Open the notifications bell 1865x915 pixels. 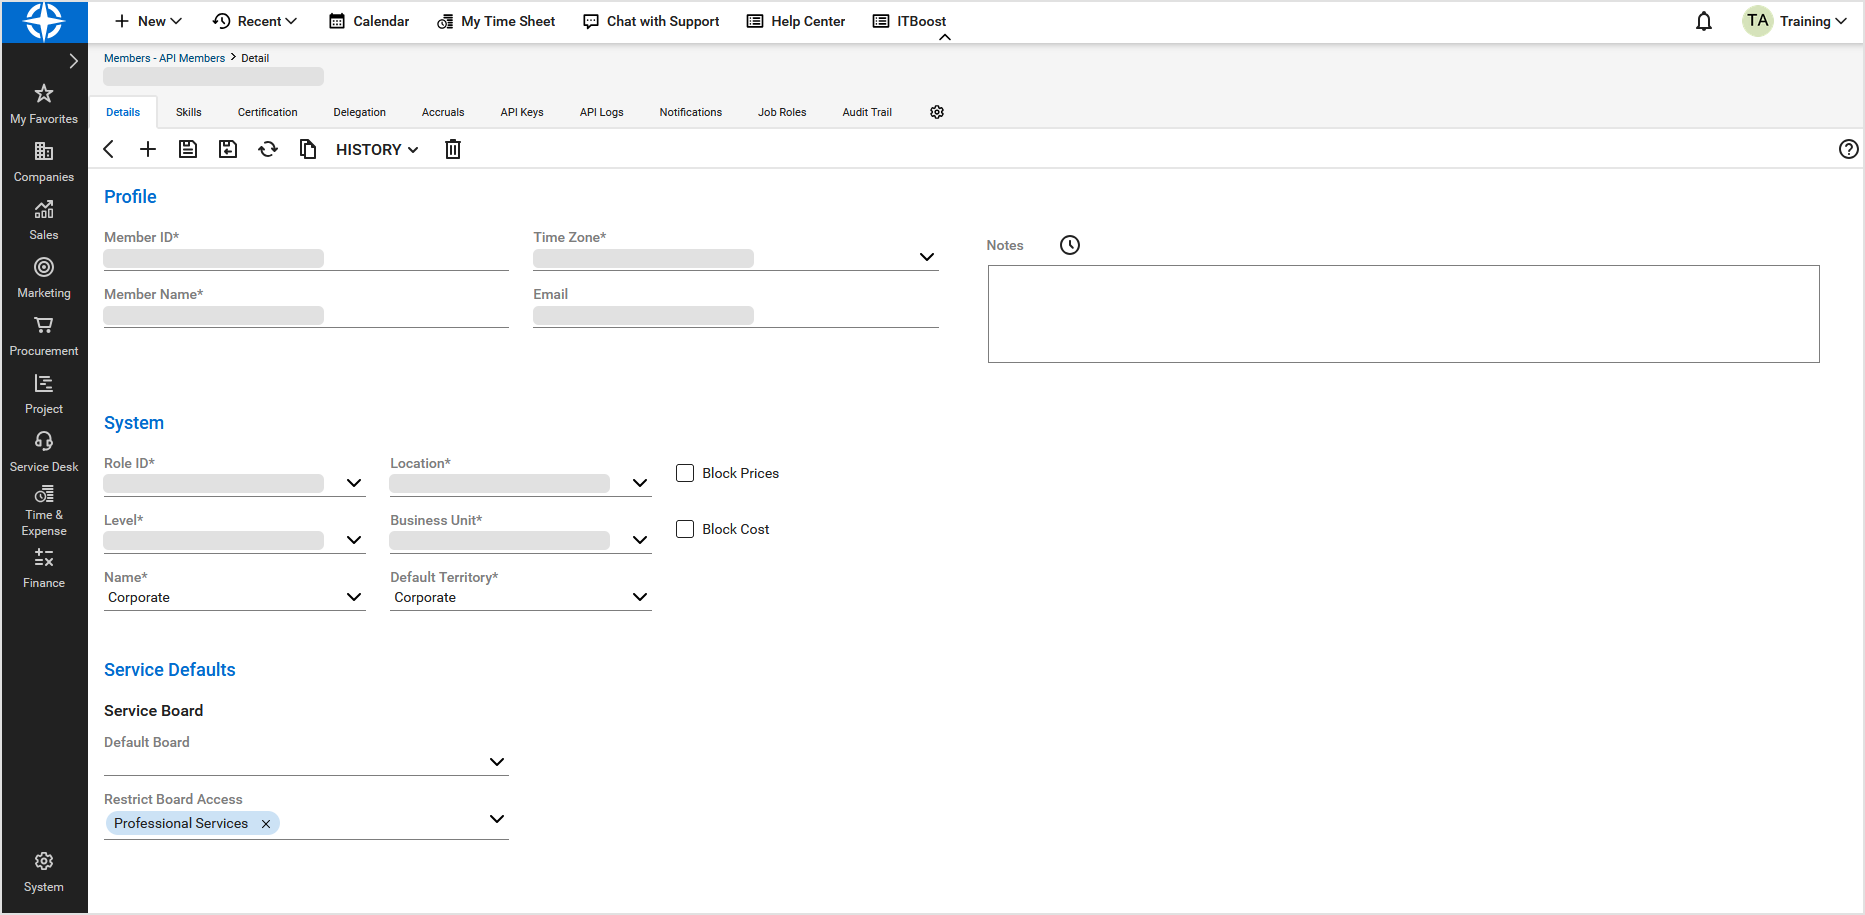coord(1704,21)
